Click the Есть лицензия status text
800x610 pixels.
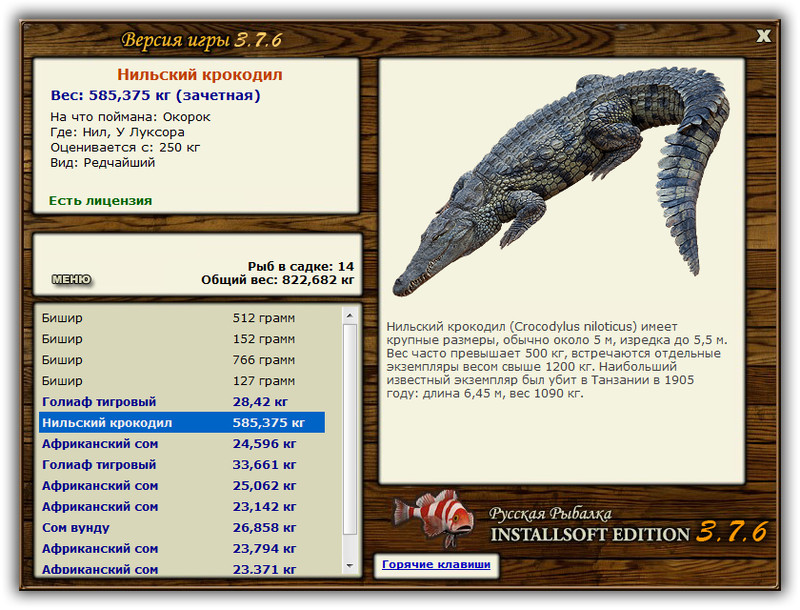(101, 200)
